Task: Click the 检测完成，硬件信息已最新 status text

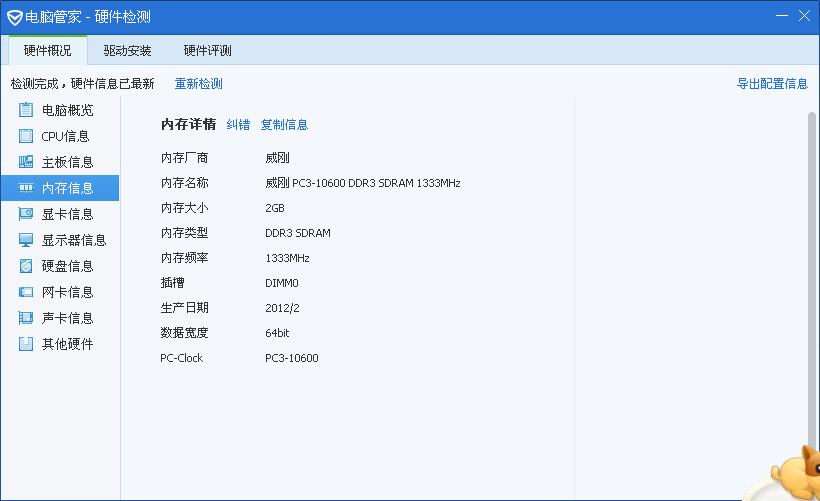Action: click(x=83, y=84)
